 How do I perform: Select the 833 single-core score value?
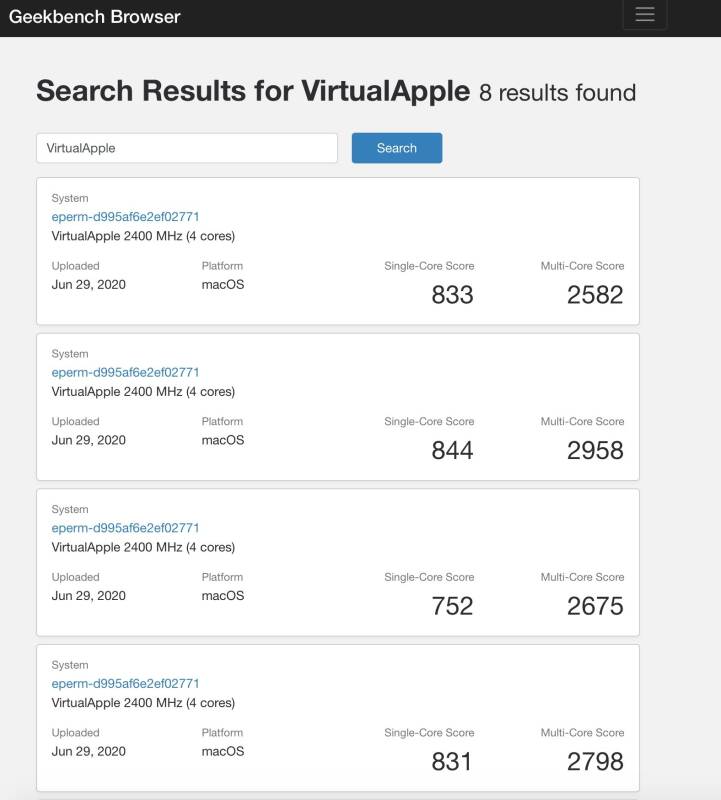click(x=452, y=294)
